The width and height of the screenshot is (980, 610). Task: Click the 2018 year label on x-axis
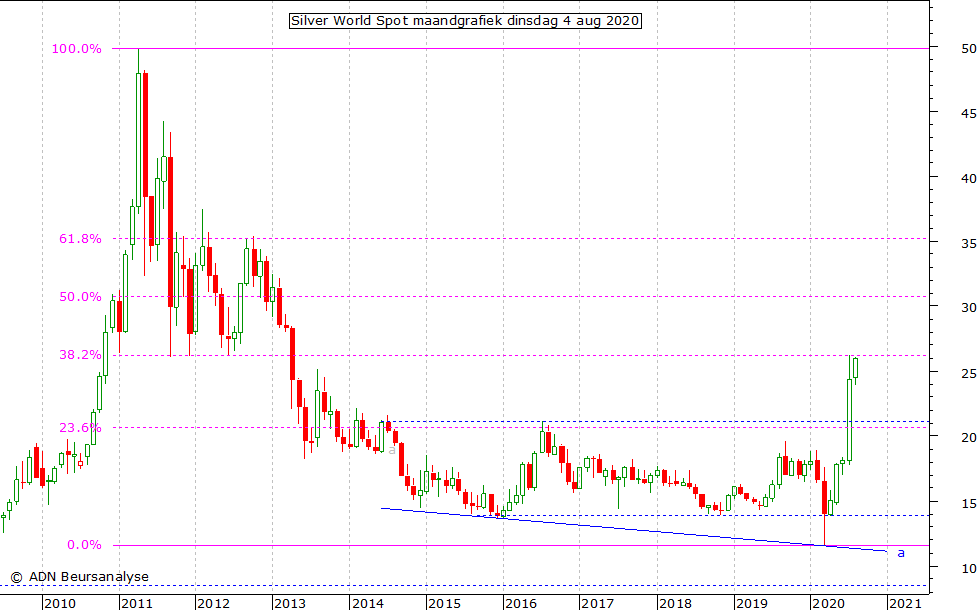pos(675,603)
